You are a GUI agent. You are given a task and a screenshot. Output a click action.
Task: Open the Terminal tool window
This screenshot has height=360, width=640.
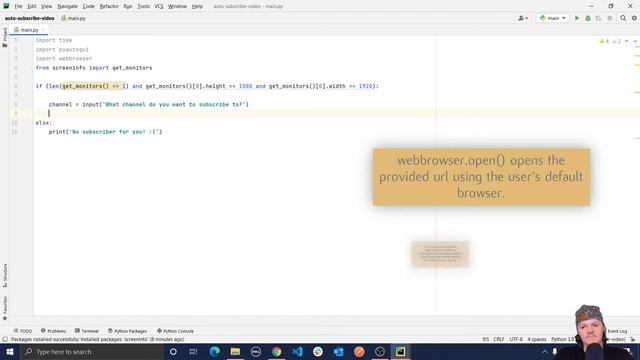(87, 331)
